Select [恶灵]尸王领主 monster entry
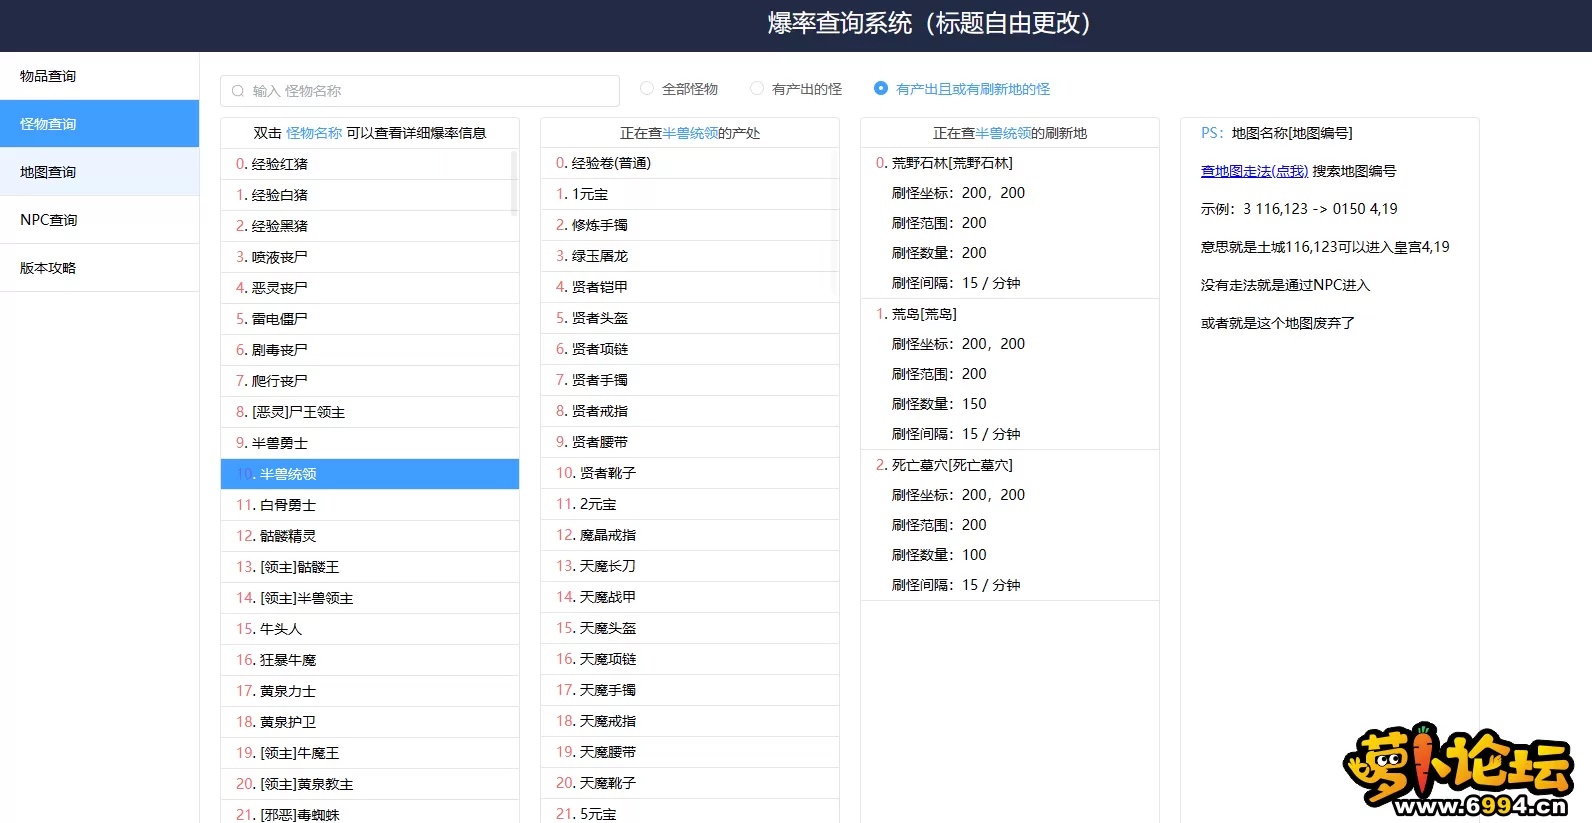Image resolution: width=1592 pixels, height=823 pixels. pos(369,412)
